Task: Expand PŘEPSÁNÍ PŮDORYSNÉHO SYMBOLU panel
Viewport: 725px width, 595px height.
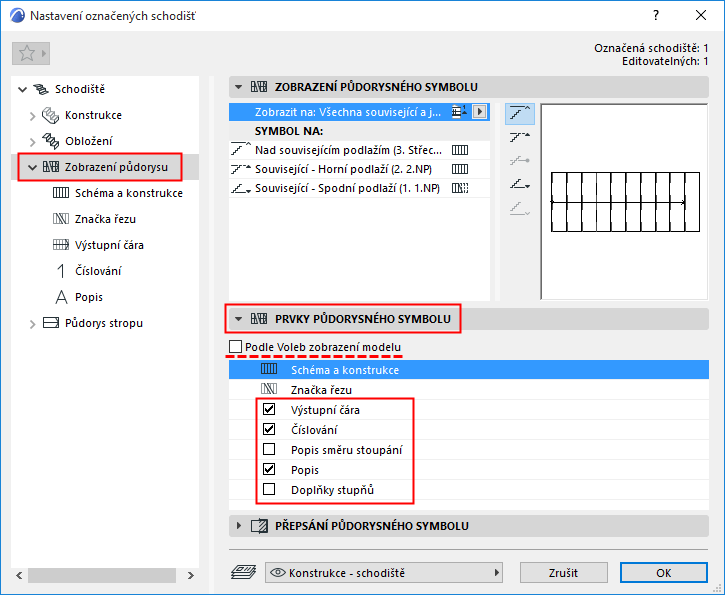Action: (239, 526)
